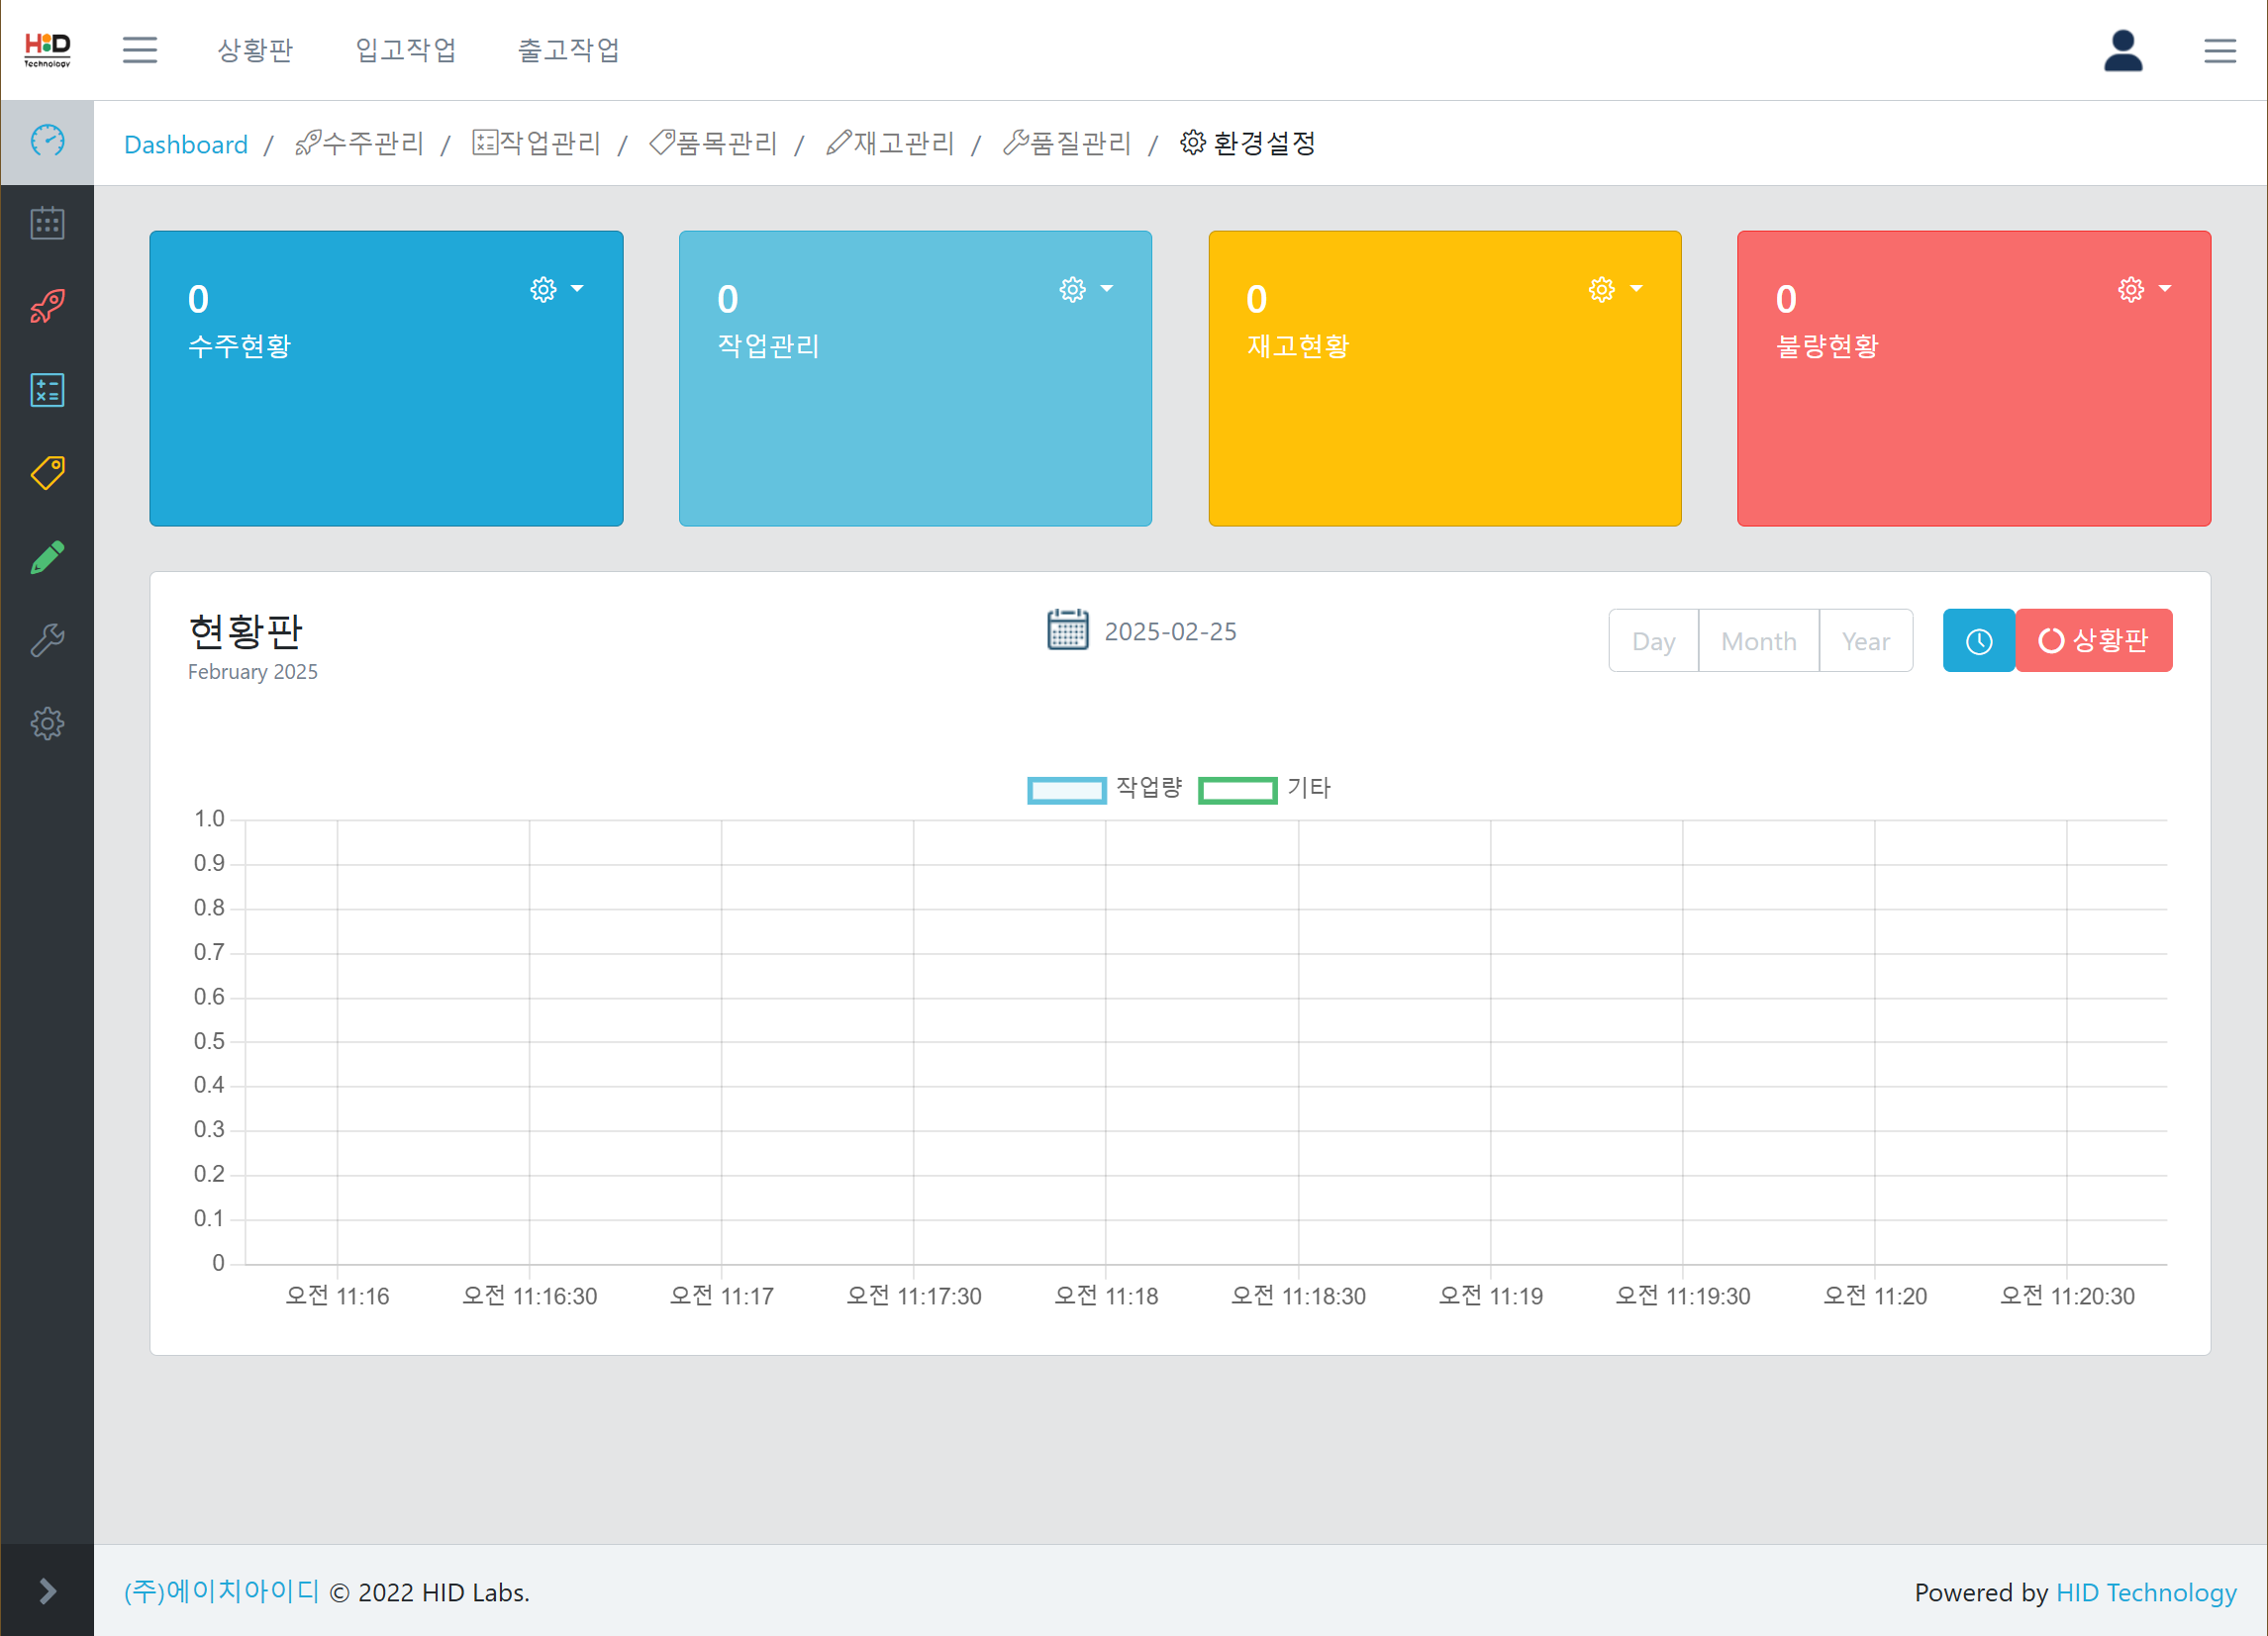Click the calendar date picker 2025-02-25

pos(1142,631)
